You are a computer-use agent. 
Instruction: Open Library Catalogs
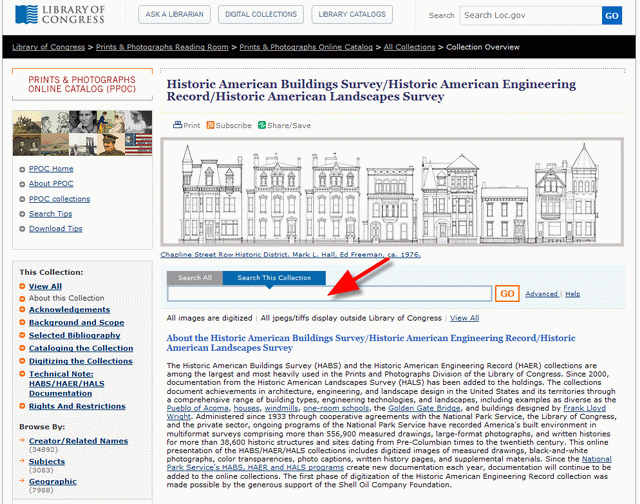(352, 14)
